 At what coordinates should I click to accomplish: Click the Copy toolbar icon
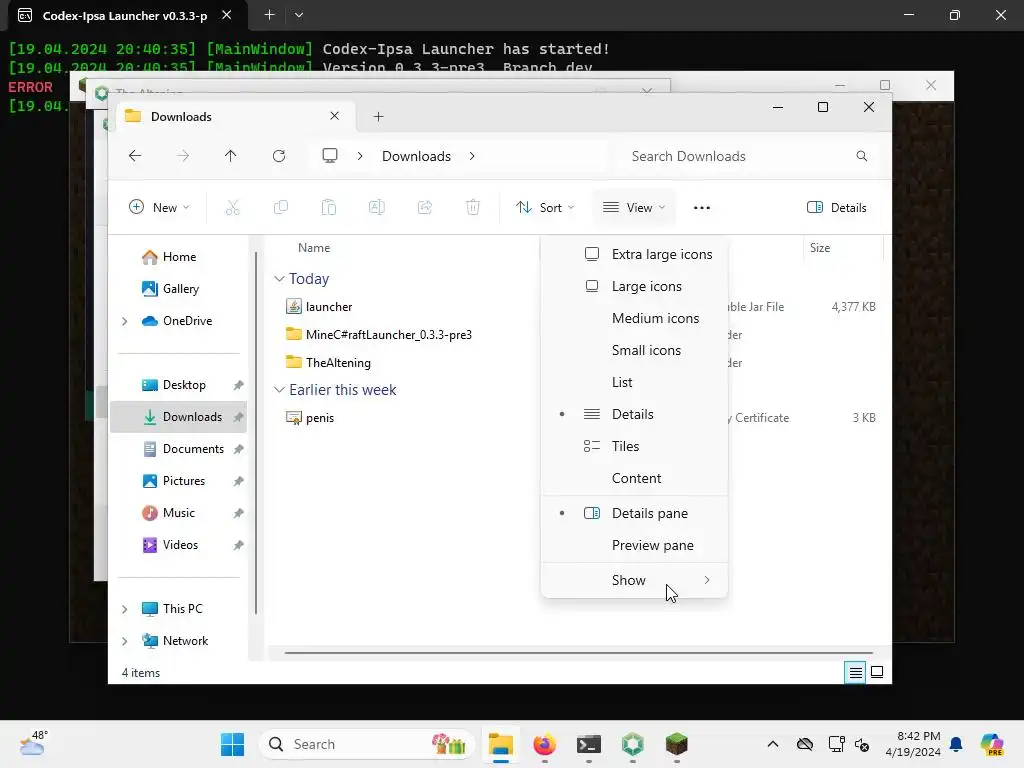[281, 208]
